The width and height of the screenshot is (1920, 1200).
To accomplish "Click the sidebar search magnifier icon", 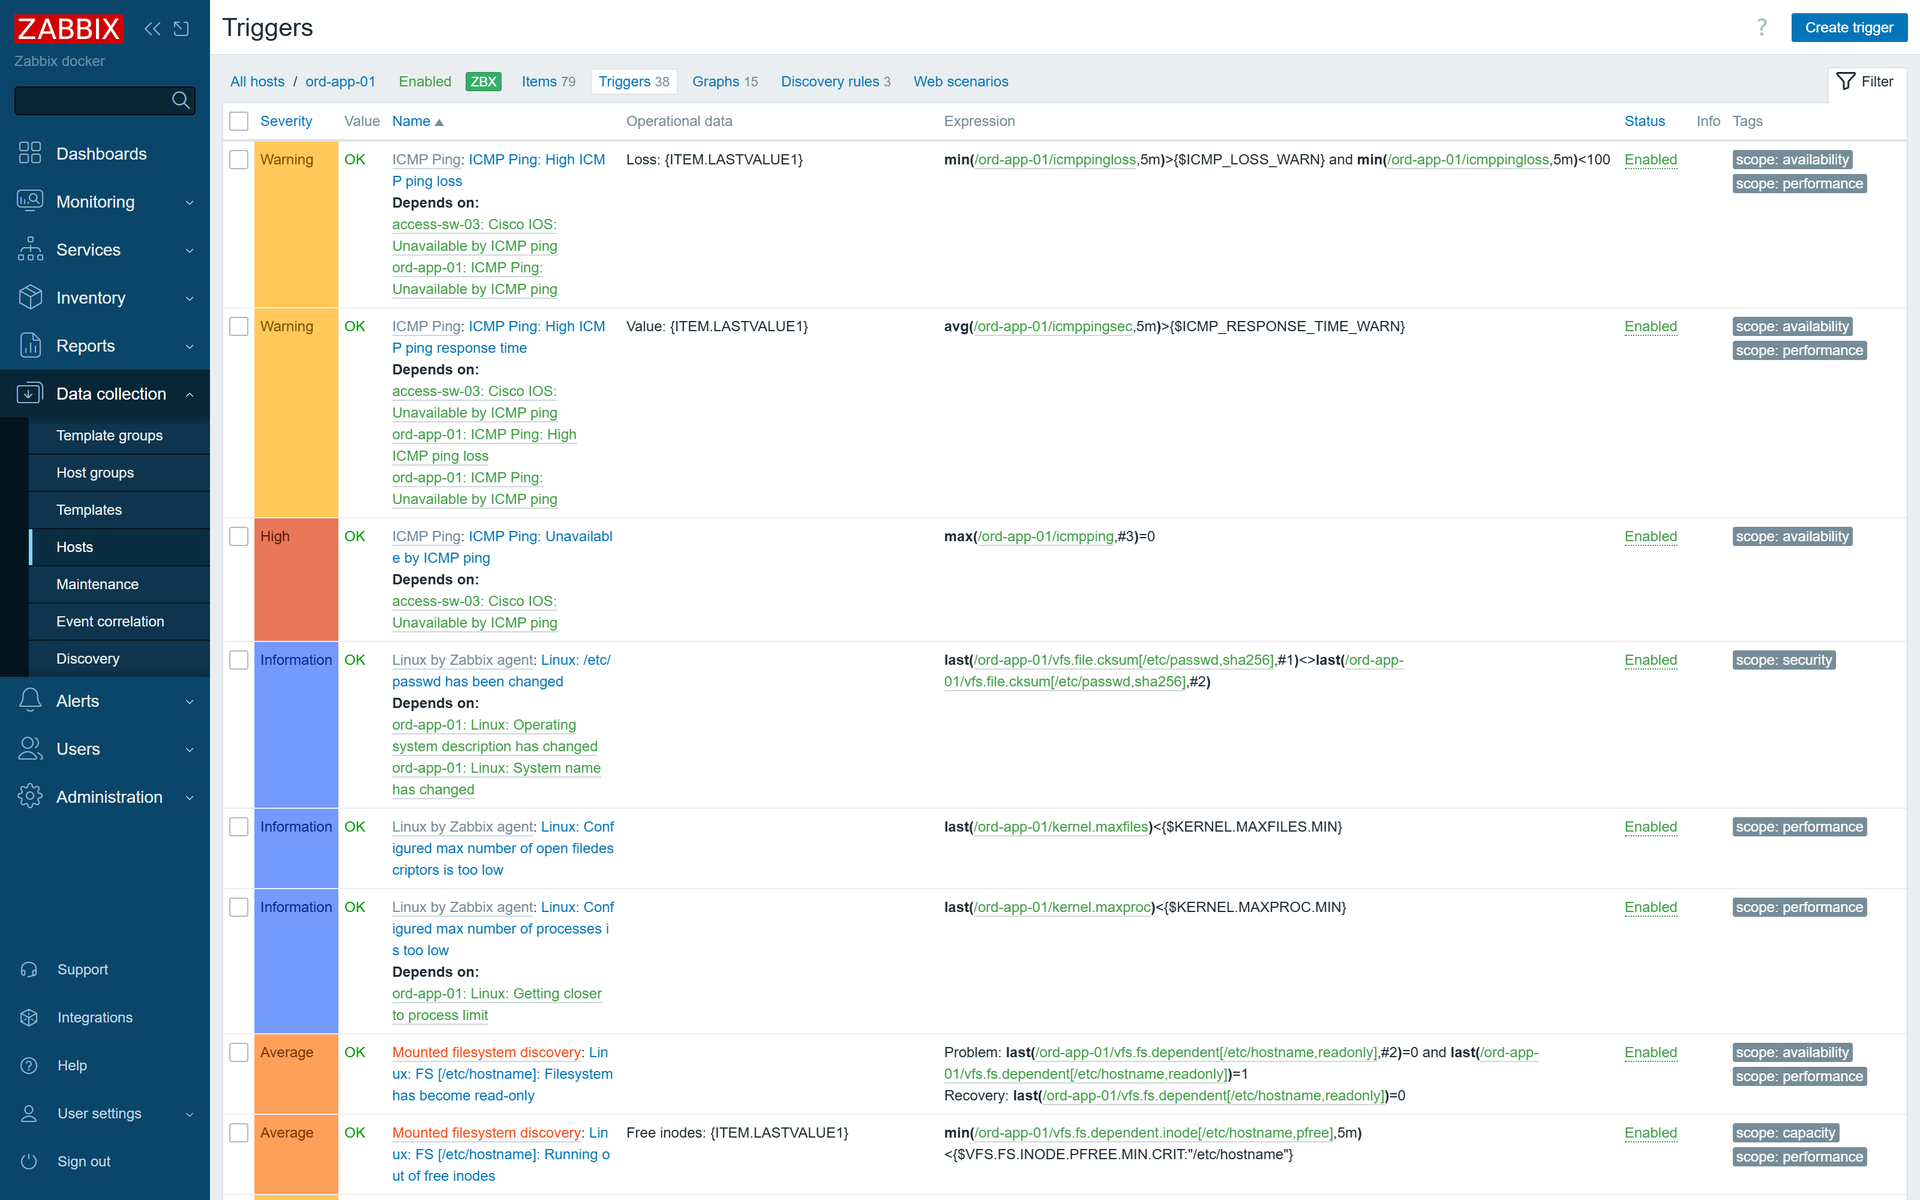I will tap(181, 100).
